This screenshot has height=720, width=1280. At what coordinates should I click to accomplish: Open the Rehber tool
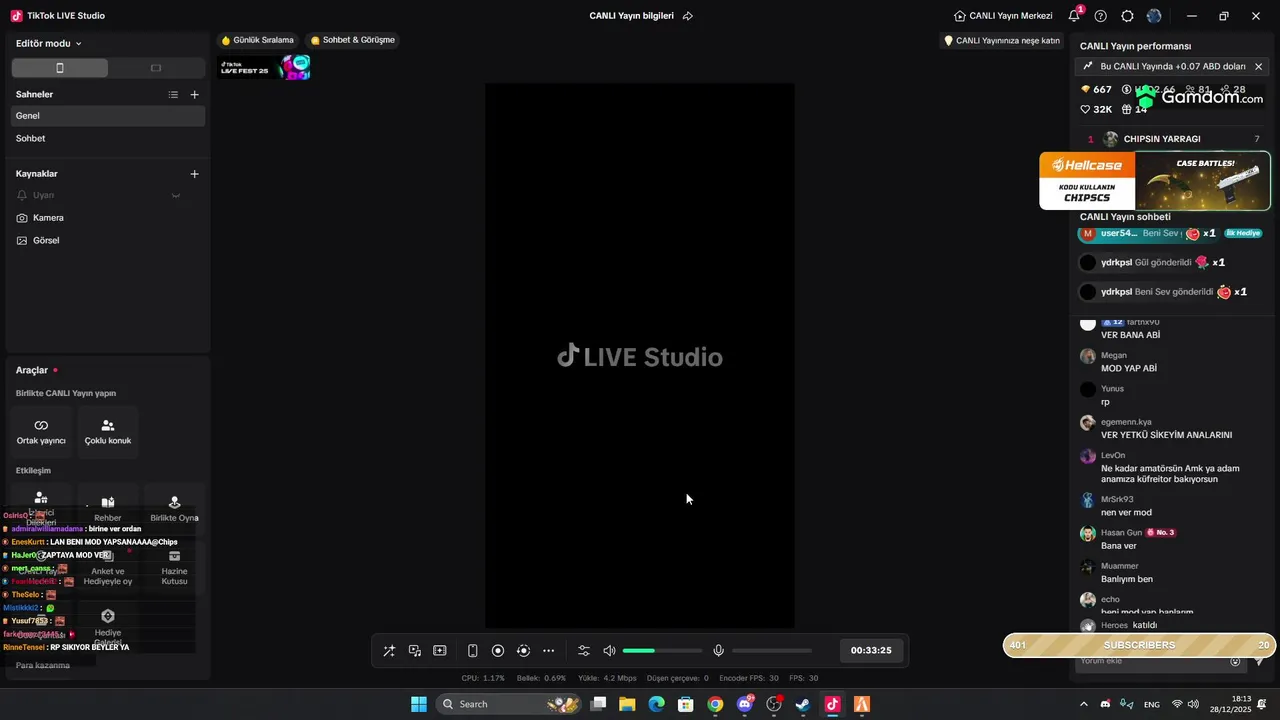click(x=108, y=509)
